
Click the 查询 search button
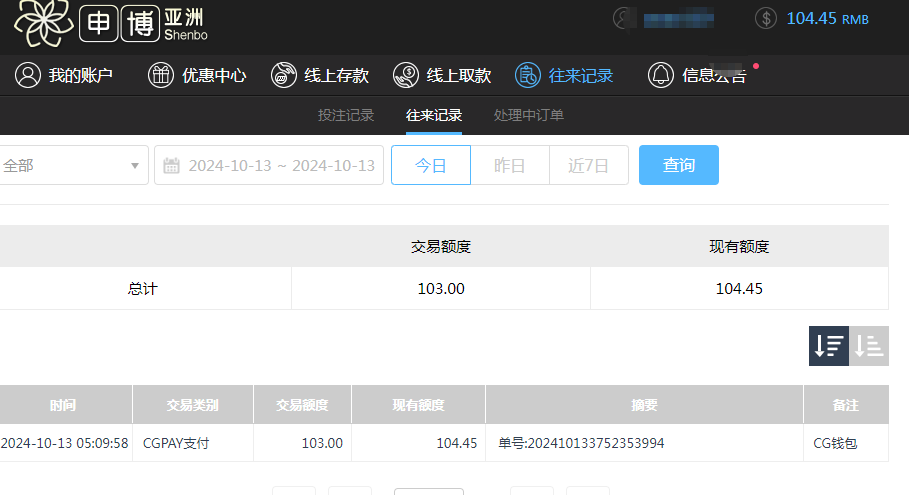678,165
